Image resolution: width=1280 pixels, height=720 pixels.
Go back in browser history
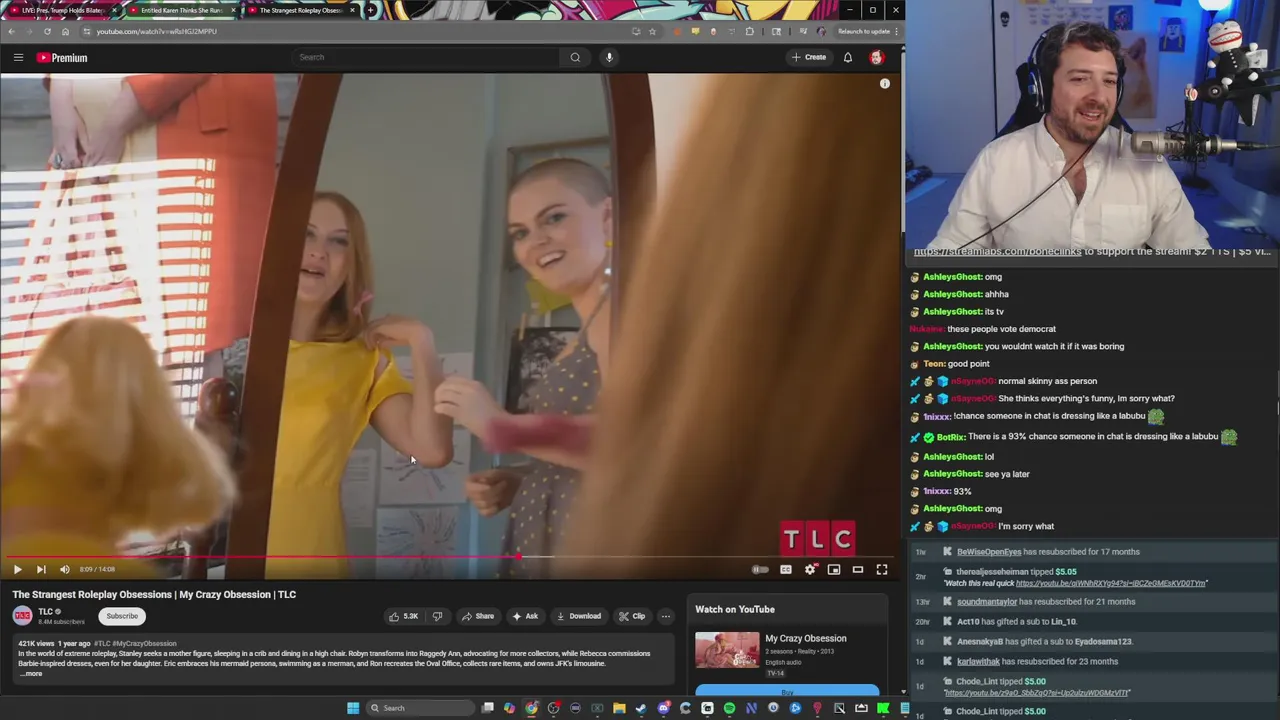click(x=11, y=31)
